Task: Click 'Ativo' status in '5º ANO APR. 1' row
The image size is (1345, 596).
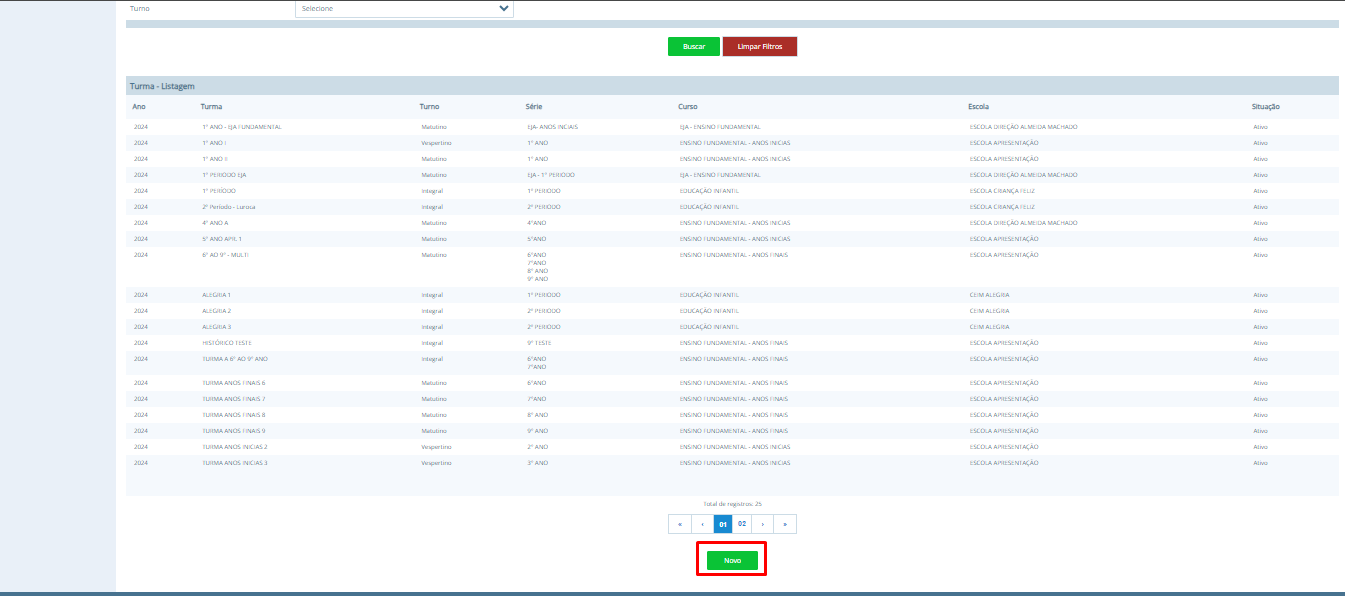Action: coord(1260,239)
